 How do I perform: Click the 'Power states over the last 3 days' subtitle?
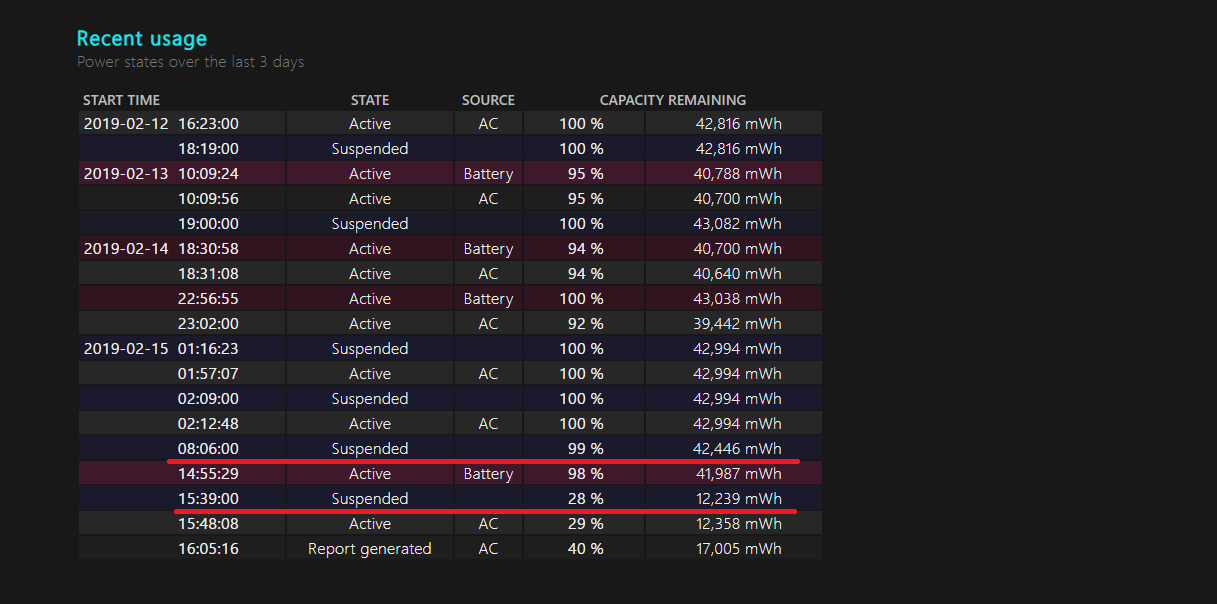point(190,62)
